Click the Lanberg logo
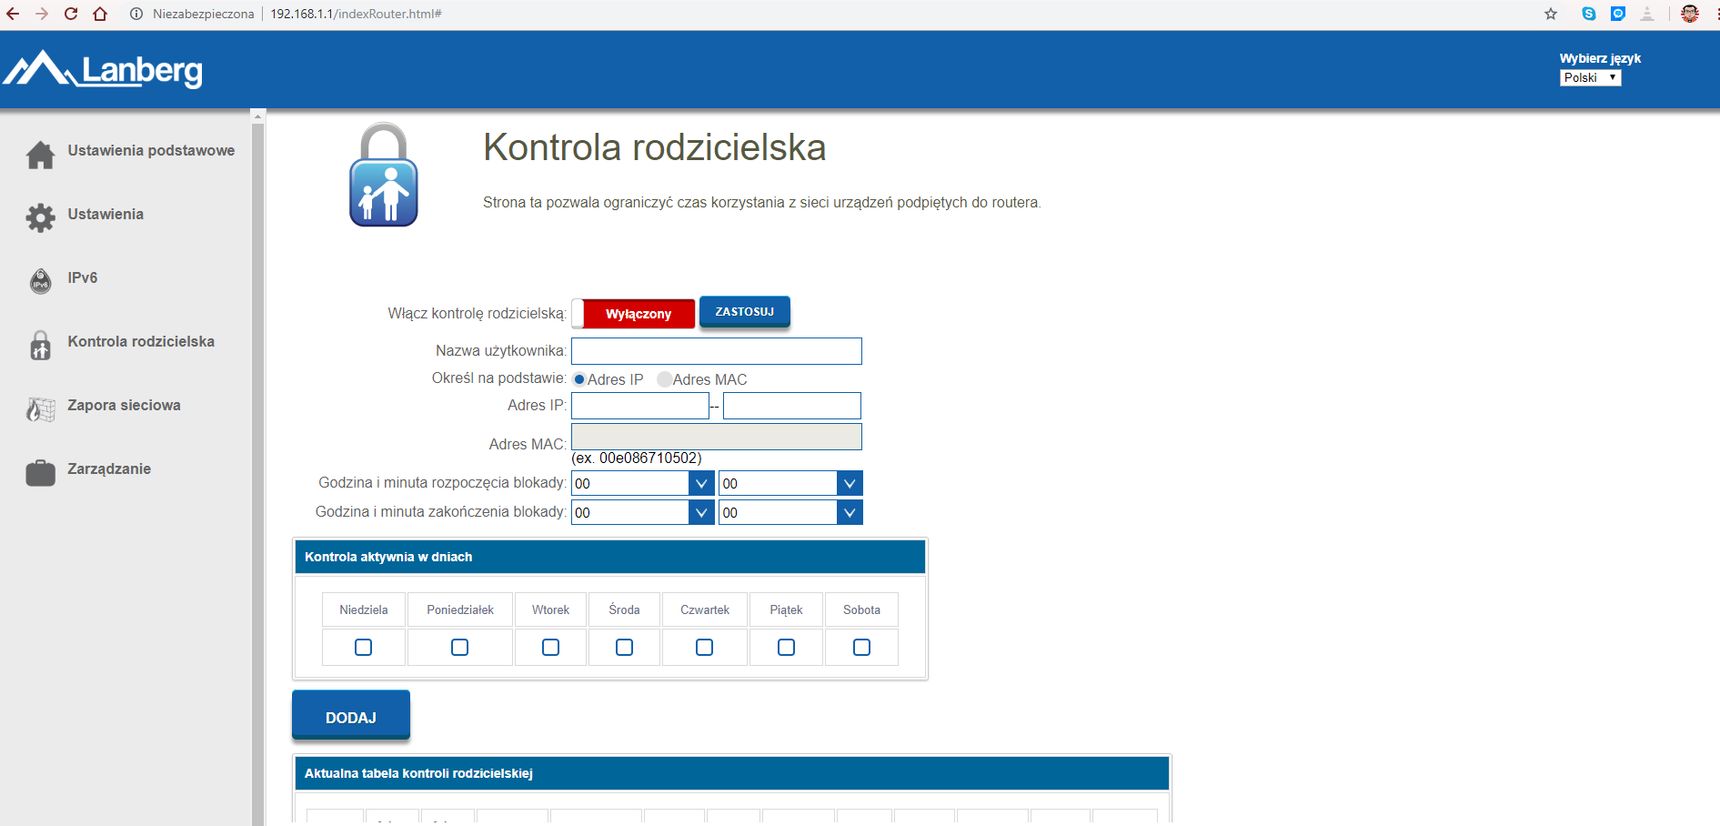The image size is (1720, 826). coord(103,69)
